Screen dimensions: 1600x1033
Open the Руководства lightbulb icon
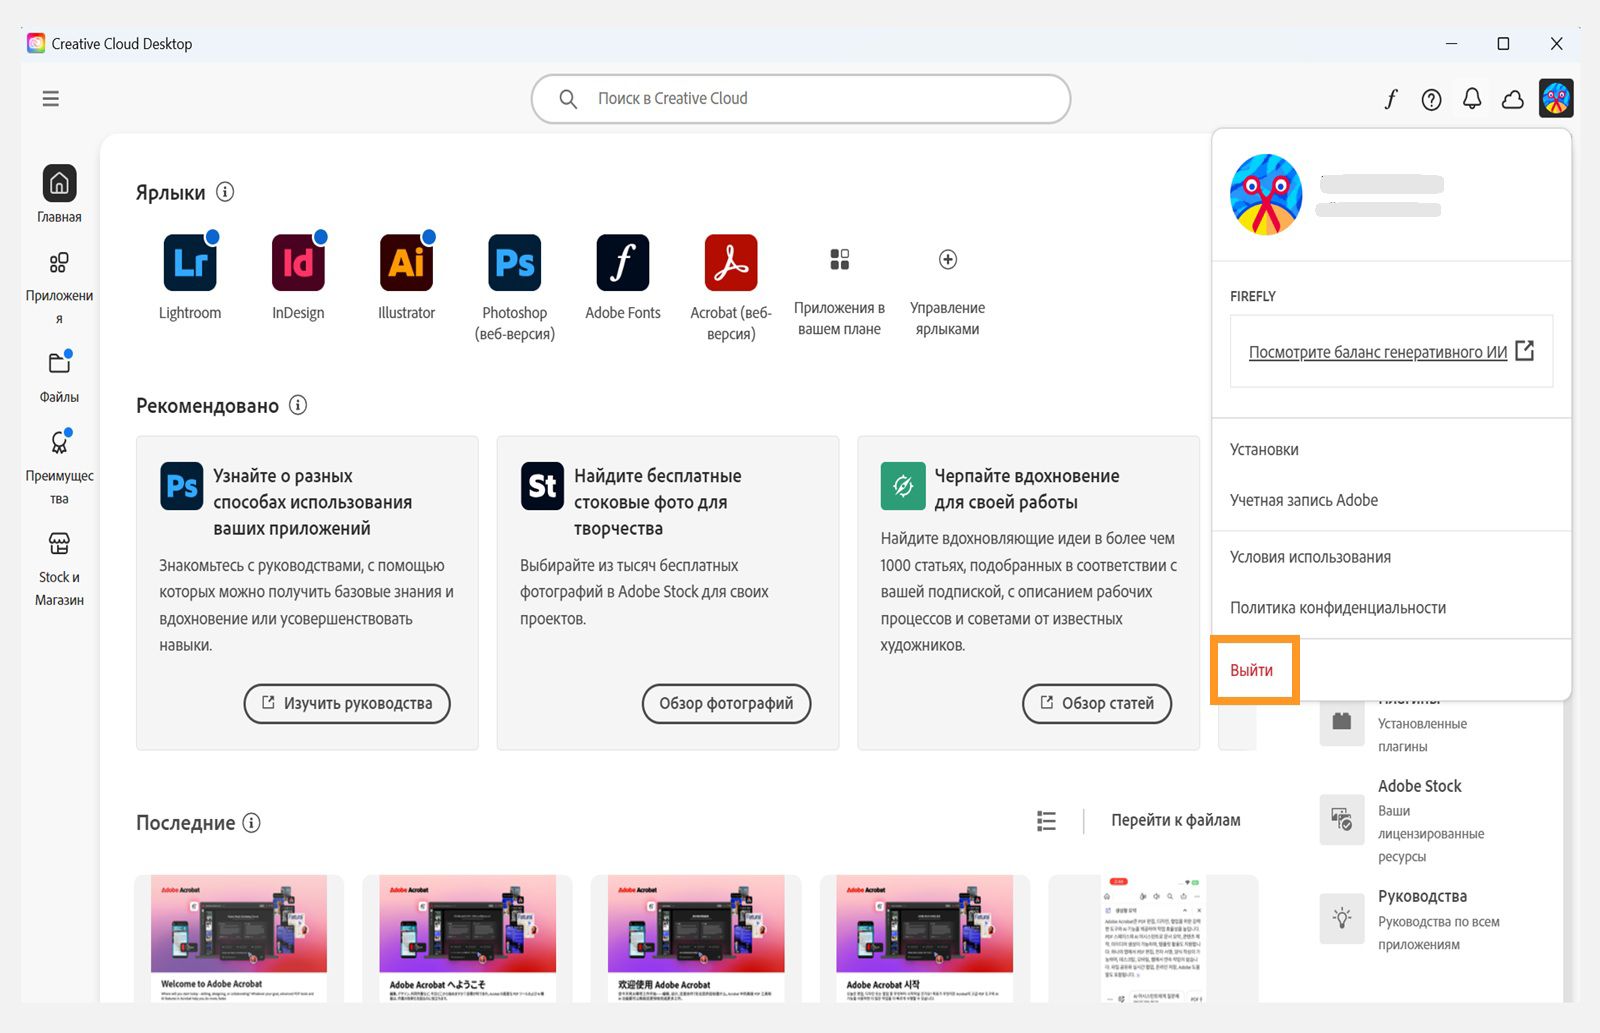click(x=1342, y=918)
